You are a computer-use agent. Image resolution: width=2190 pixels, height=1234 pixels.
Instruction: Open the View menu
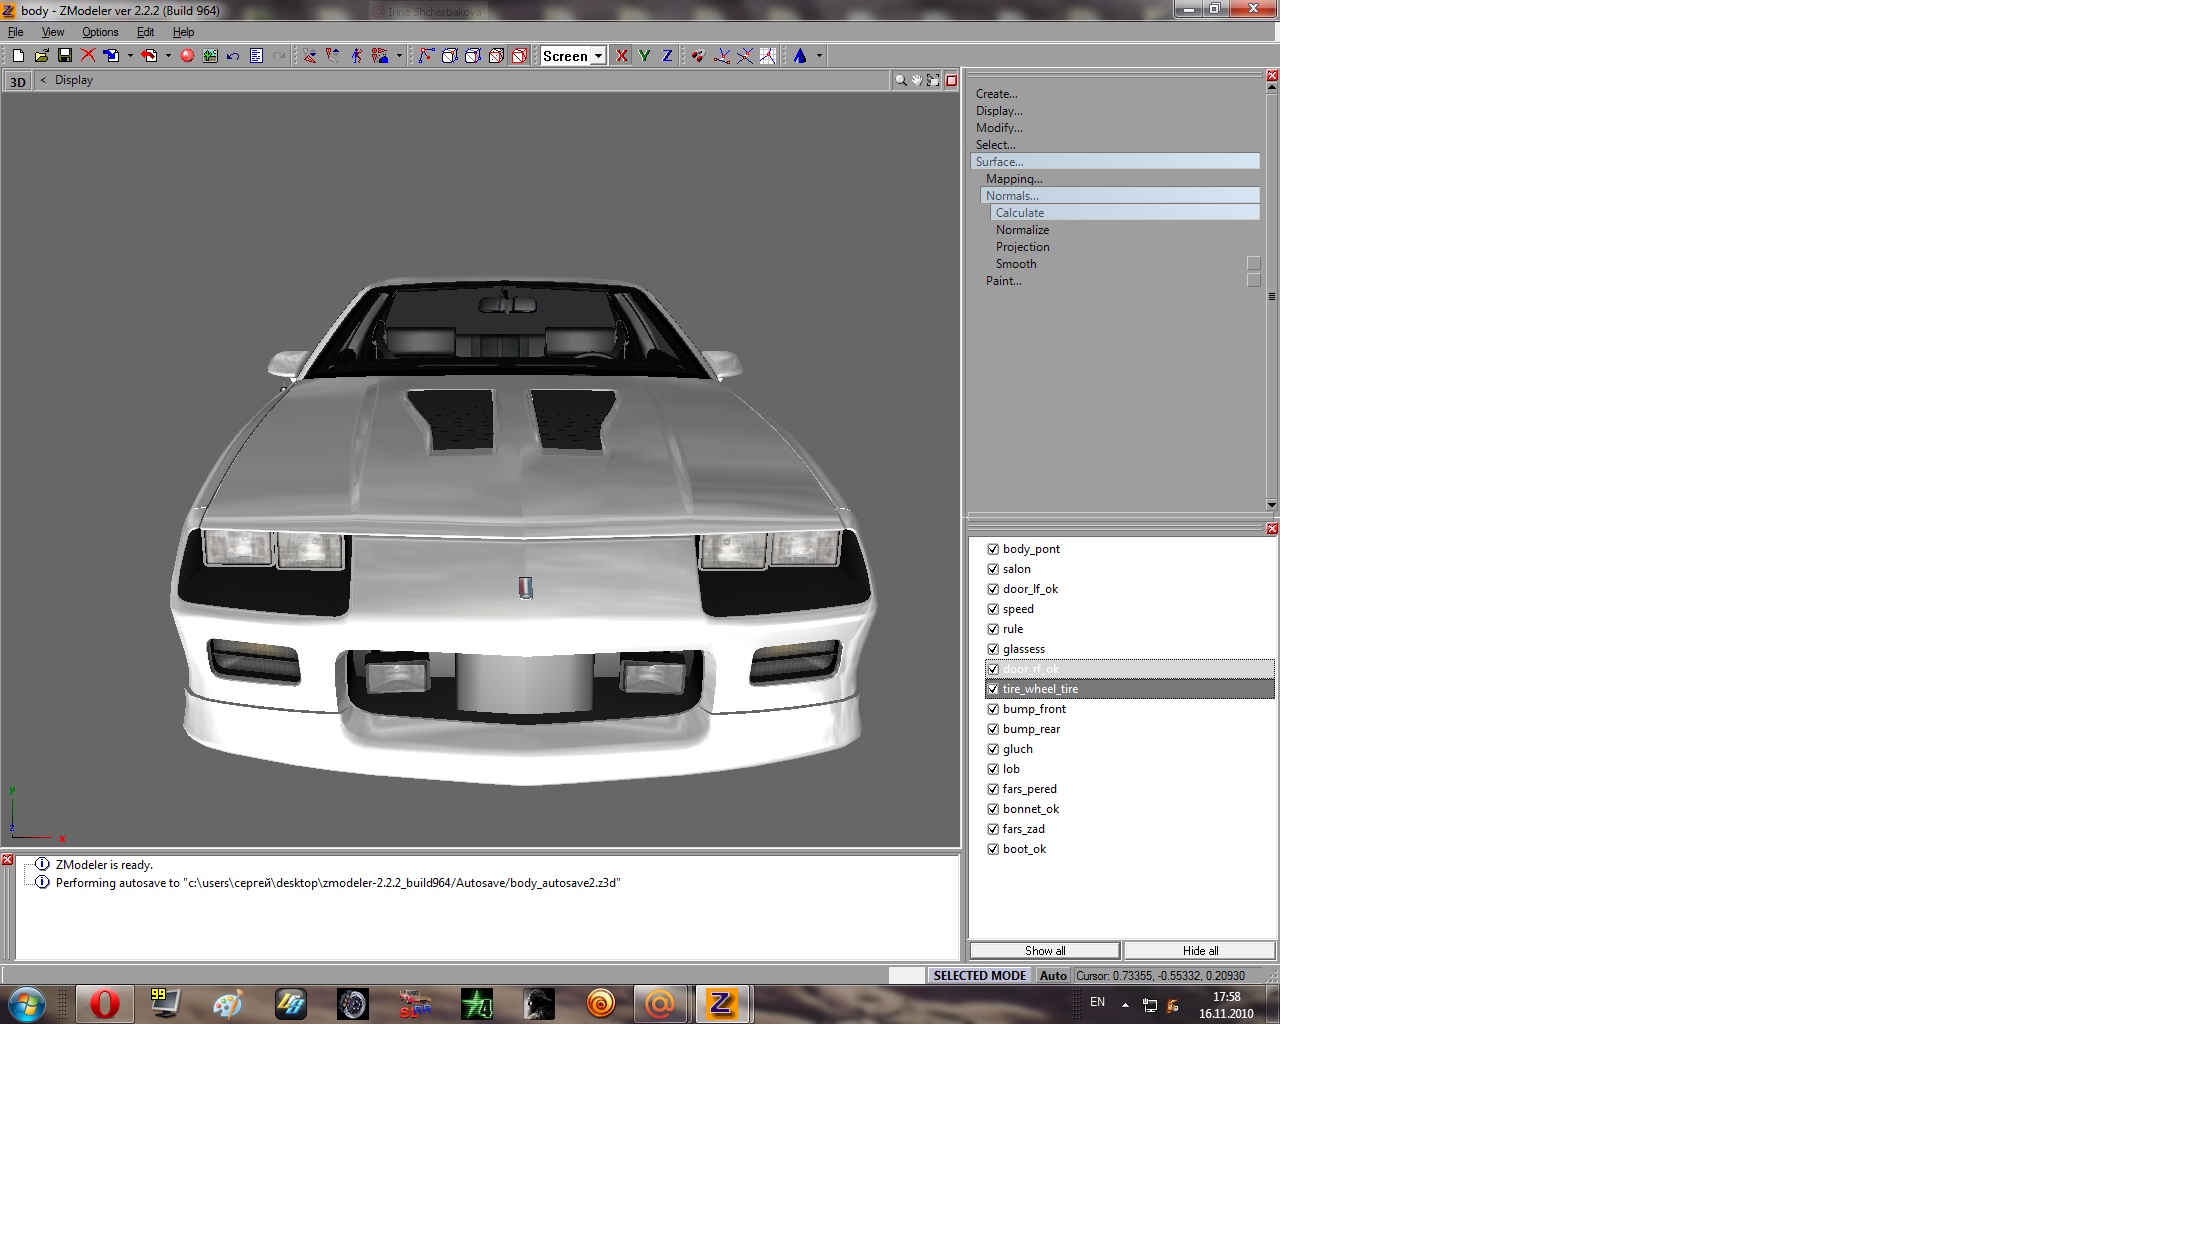click(x=53, y=32)
